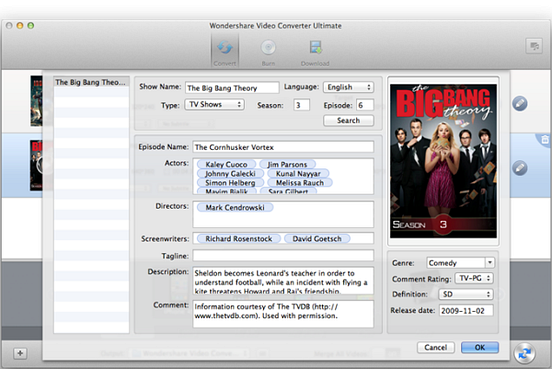Click the Cancel button

(435, 348)
